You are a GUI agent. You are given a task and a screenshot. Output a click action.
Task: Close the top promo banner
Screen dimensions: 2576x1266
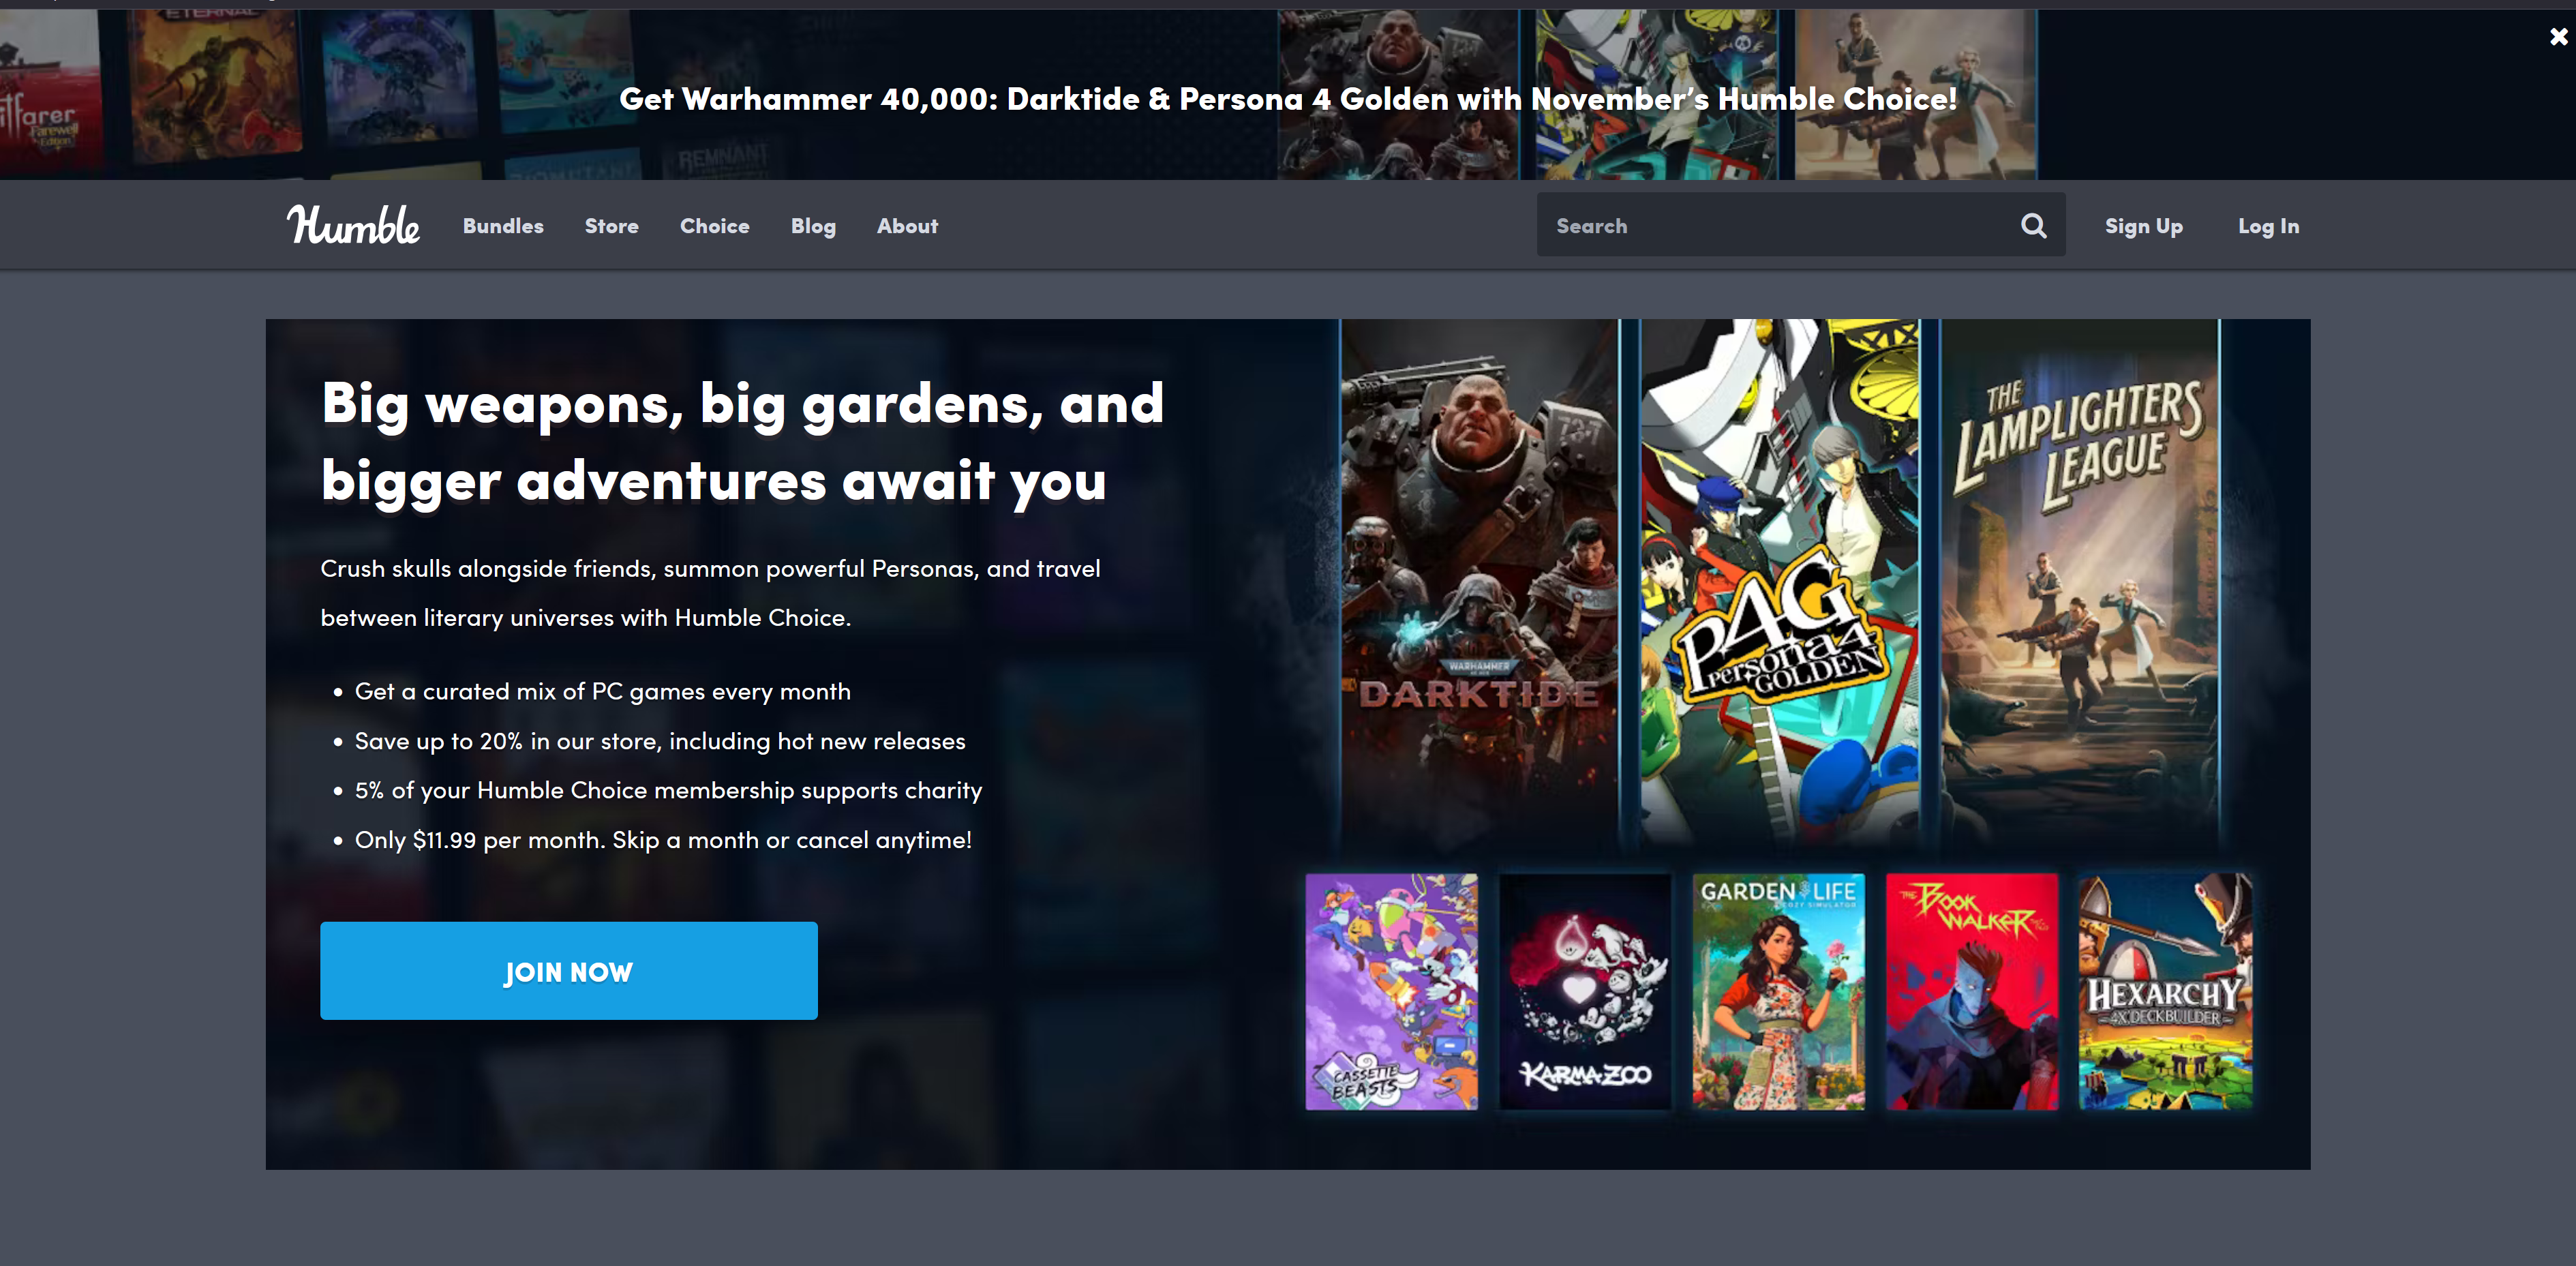pos(2558,37)
